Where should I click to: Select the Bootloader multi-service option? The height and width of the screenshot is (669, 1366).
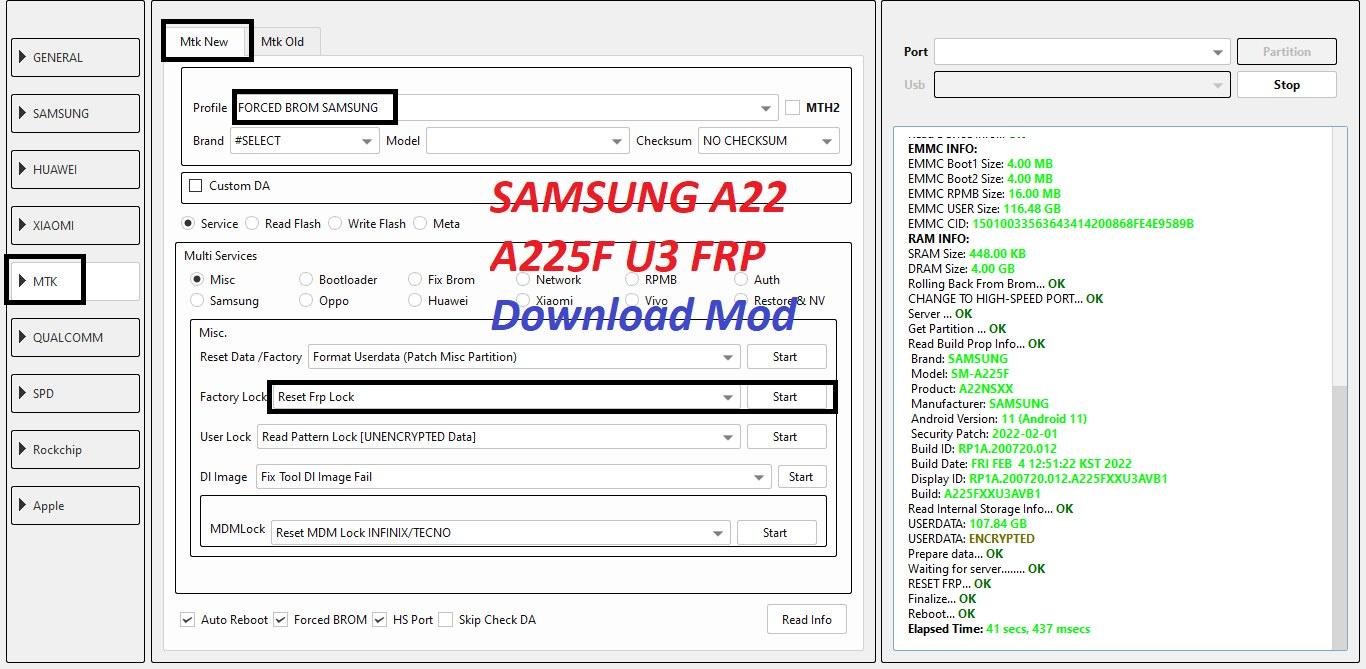point(306,279)
